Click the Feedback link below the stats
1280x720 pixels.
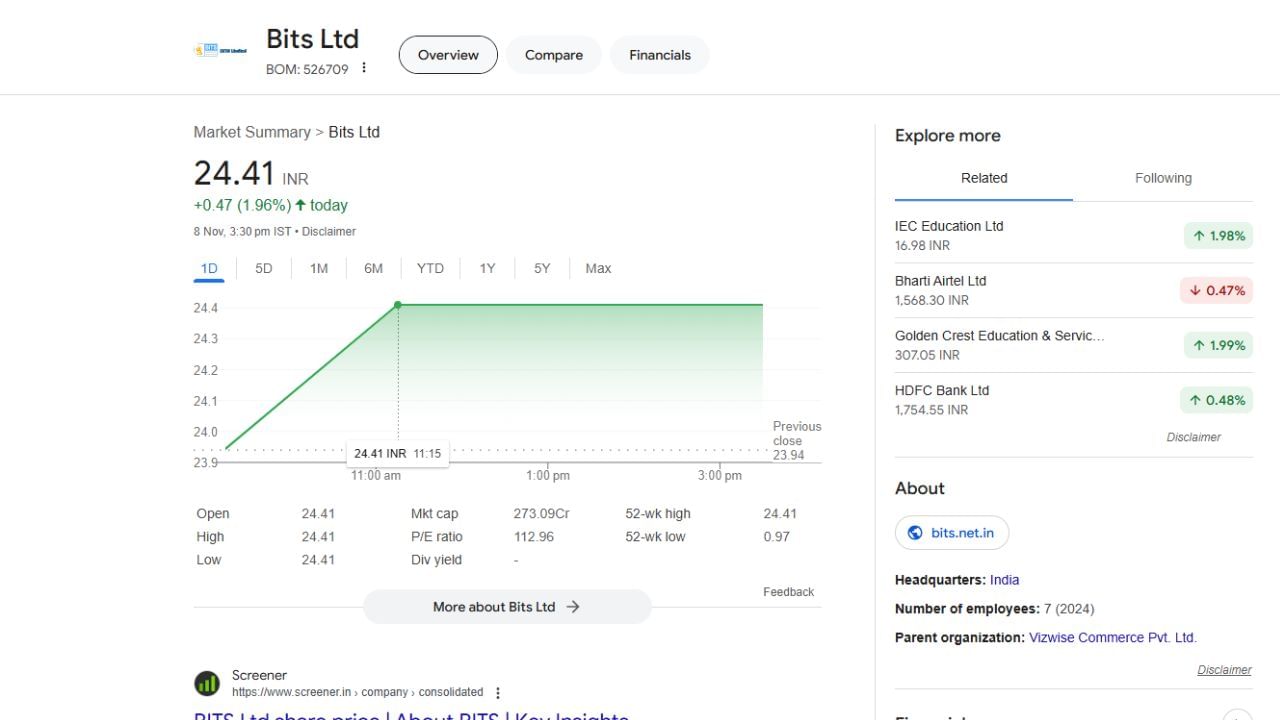789,592
